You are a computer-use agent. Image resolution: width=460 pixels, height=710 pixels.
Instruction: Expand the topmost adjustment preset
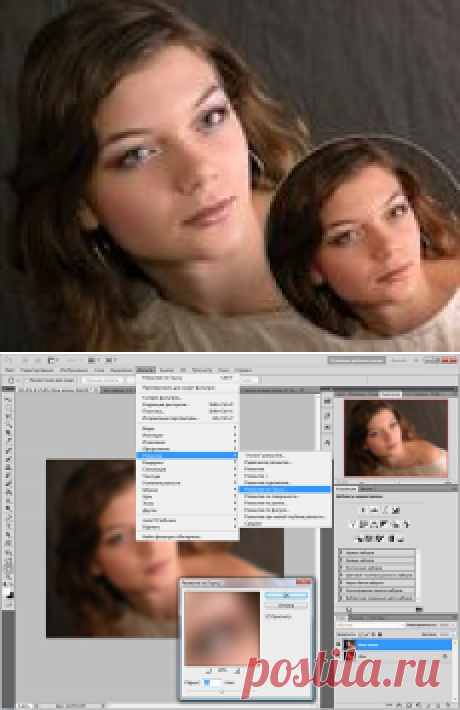point(342,553)
